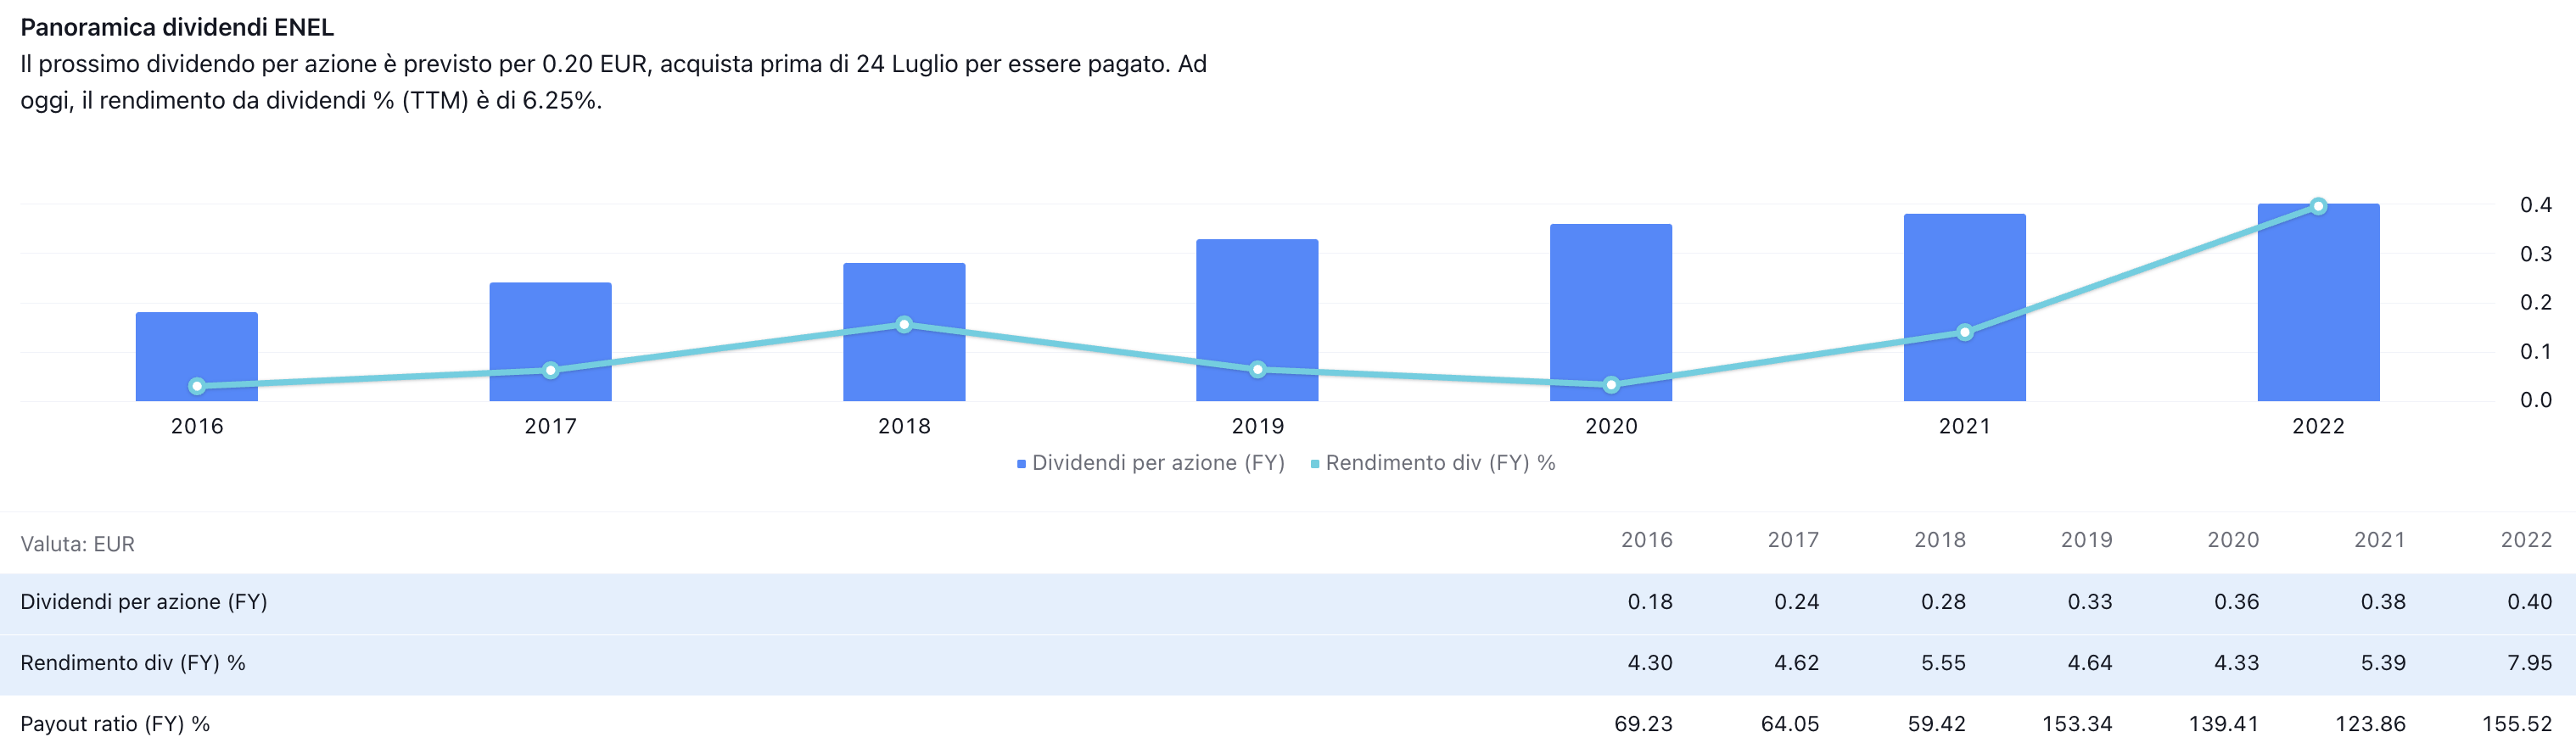Image resolution: width=2576 pixels, height=743 pixels.
Task: Click the 2016 yield line data point
Action: point(197,386)
